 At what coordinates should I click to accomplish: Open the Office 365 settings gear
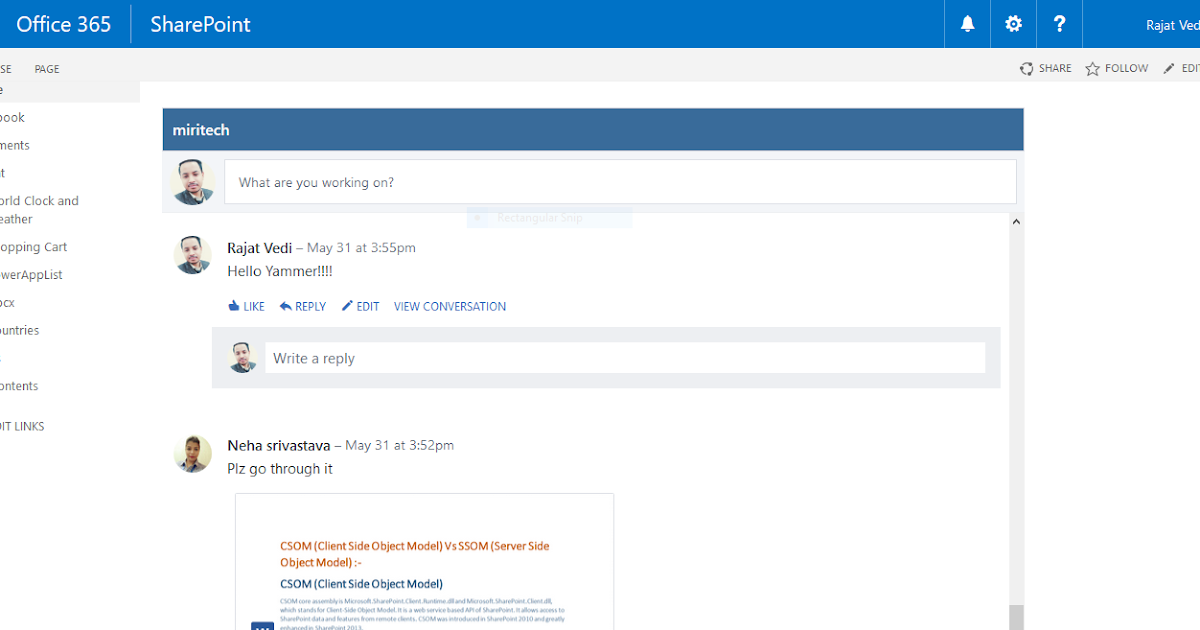point(1012,24)
